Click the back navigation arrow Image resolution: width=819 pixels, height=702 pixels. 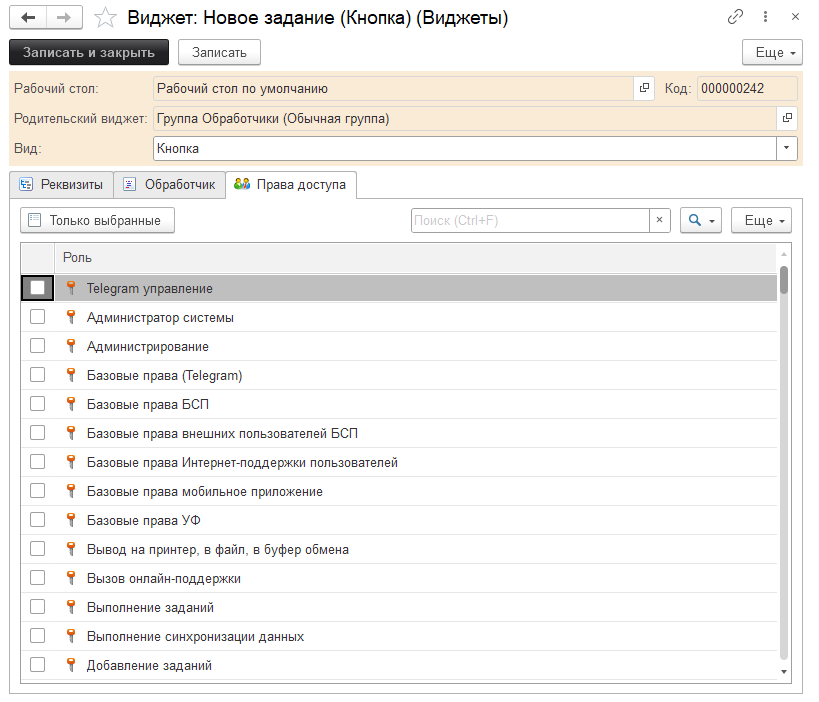(27, 17)
